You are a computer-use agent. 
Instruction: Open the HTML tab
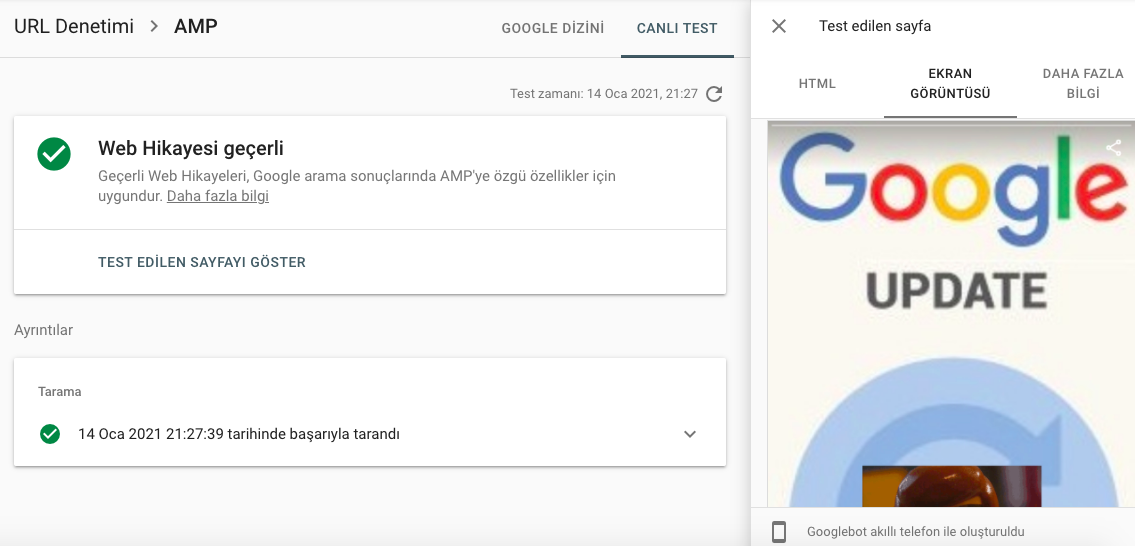coord(817,83)
